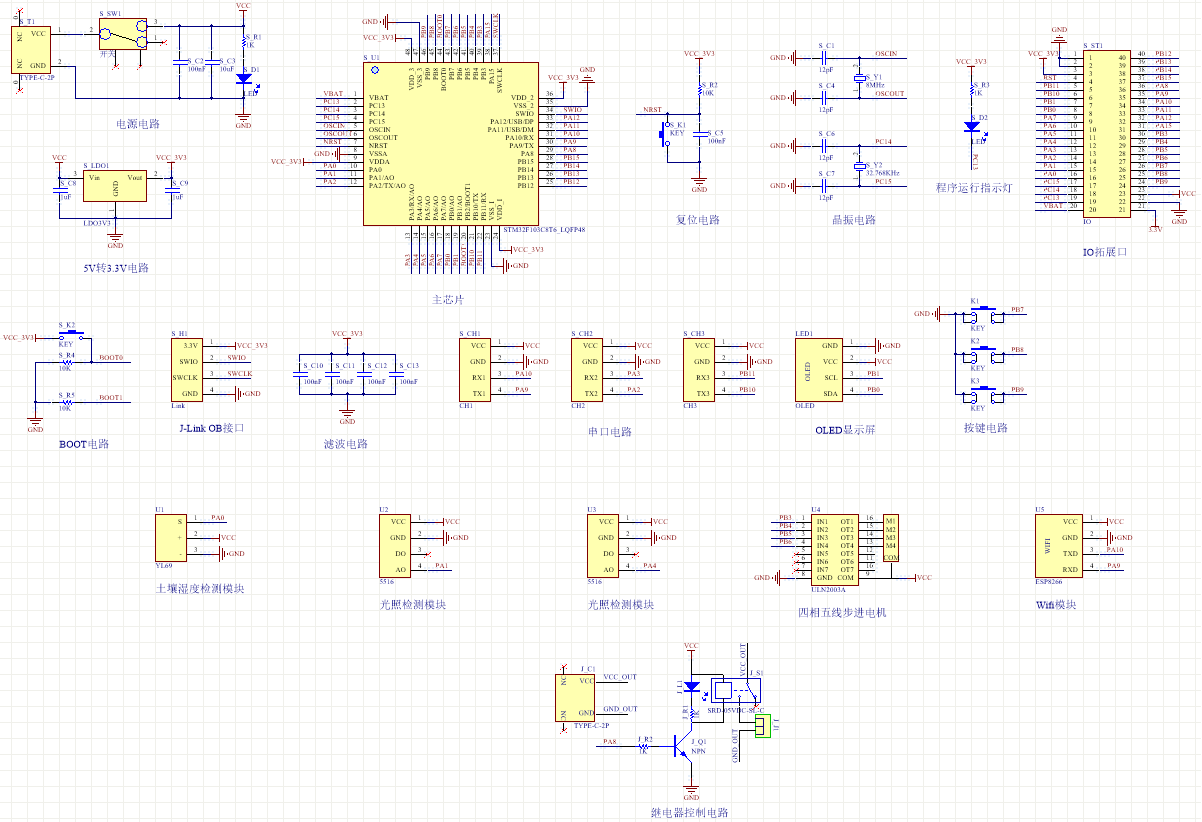
Task: Select the Y2 32.768KHz crystal symbol
Action: click(x=858, y=165)
